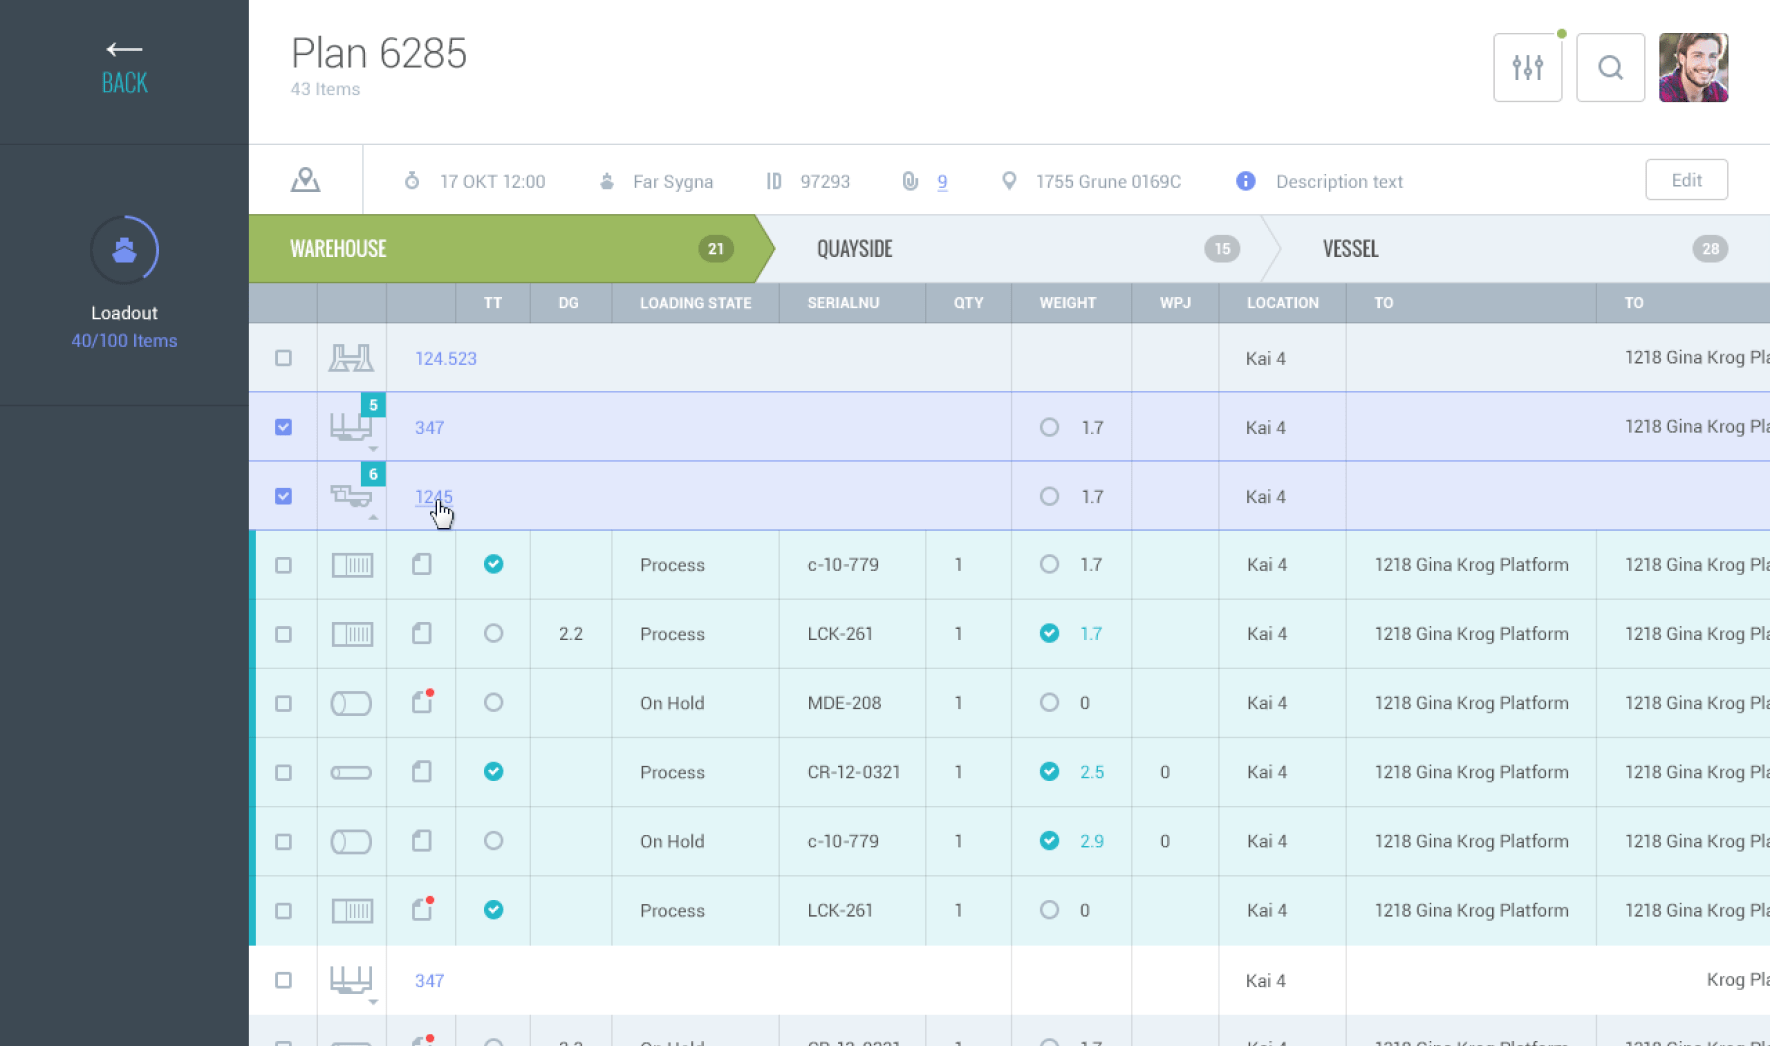The height and width of the screenshot is (1046, 1770).
Task: Click the QUAYSIDE count badge 15
Action: tap(1222, 249)
